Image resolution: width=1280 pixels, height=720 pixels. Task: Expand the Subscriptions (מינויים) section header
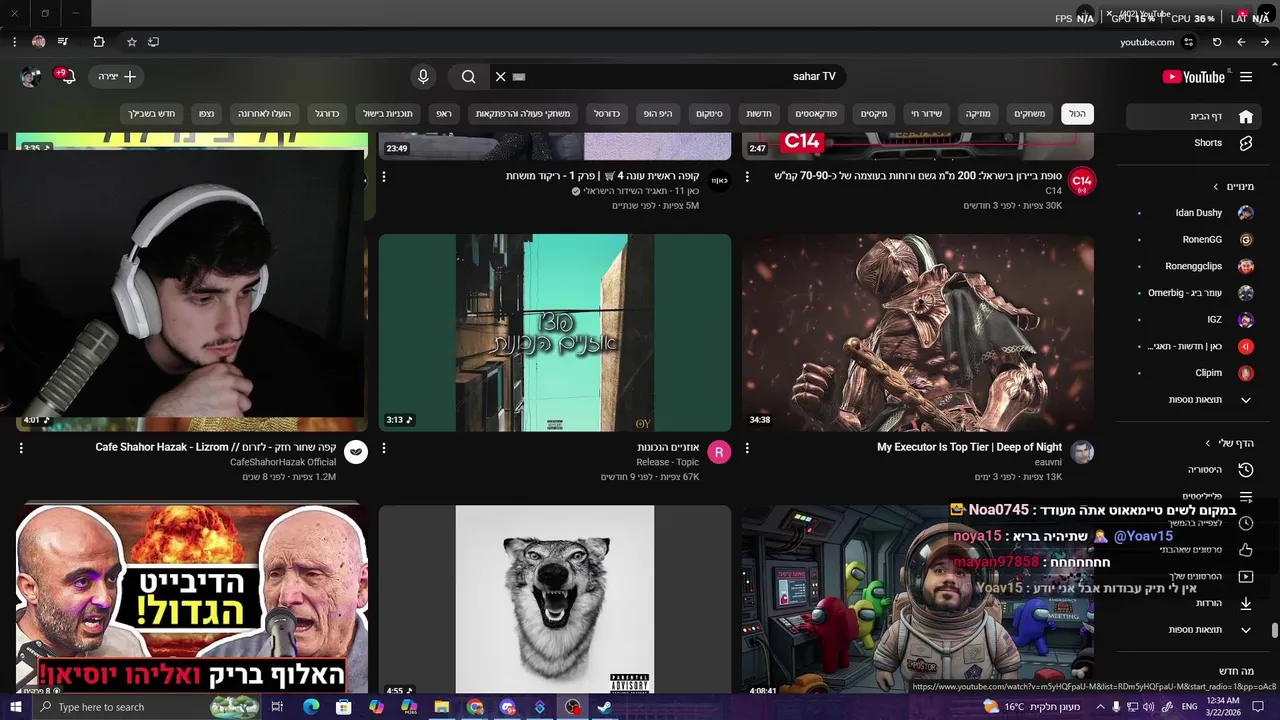click(x=1234, y=186)
